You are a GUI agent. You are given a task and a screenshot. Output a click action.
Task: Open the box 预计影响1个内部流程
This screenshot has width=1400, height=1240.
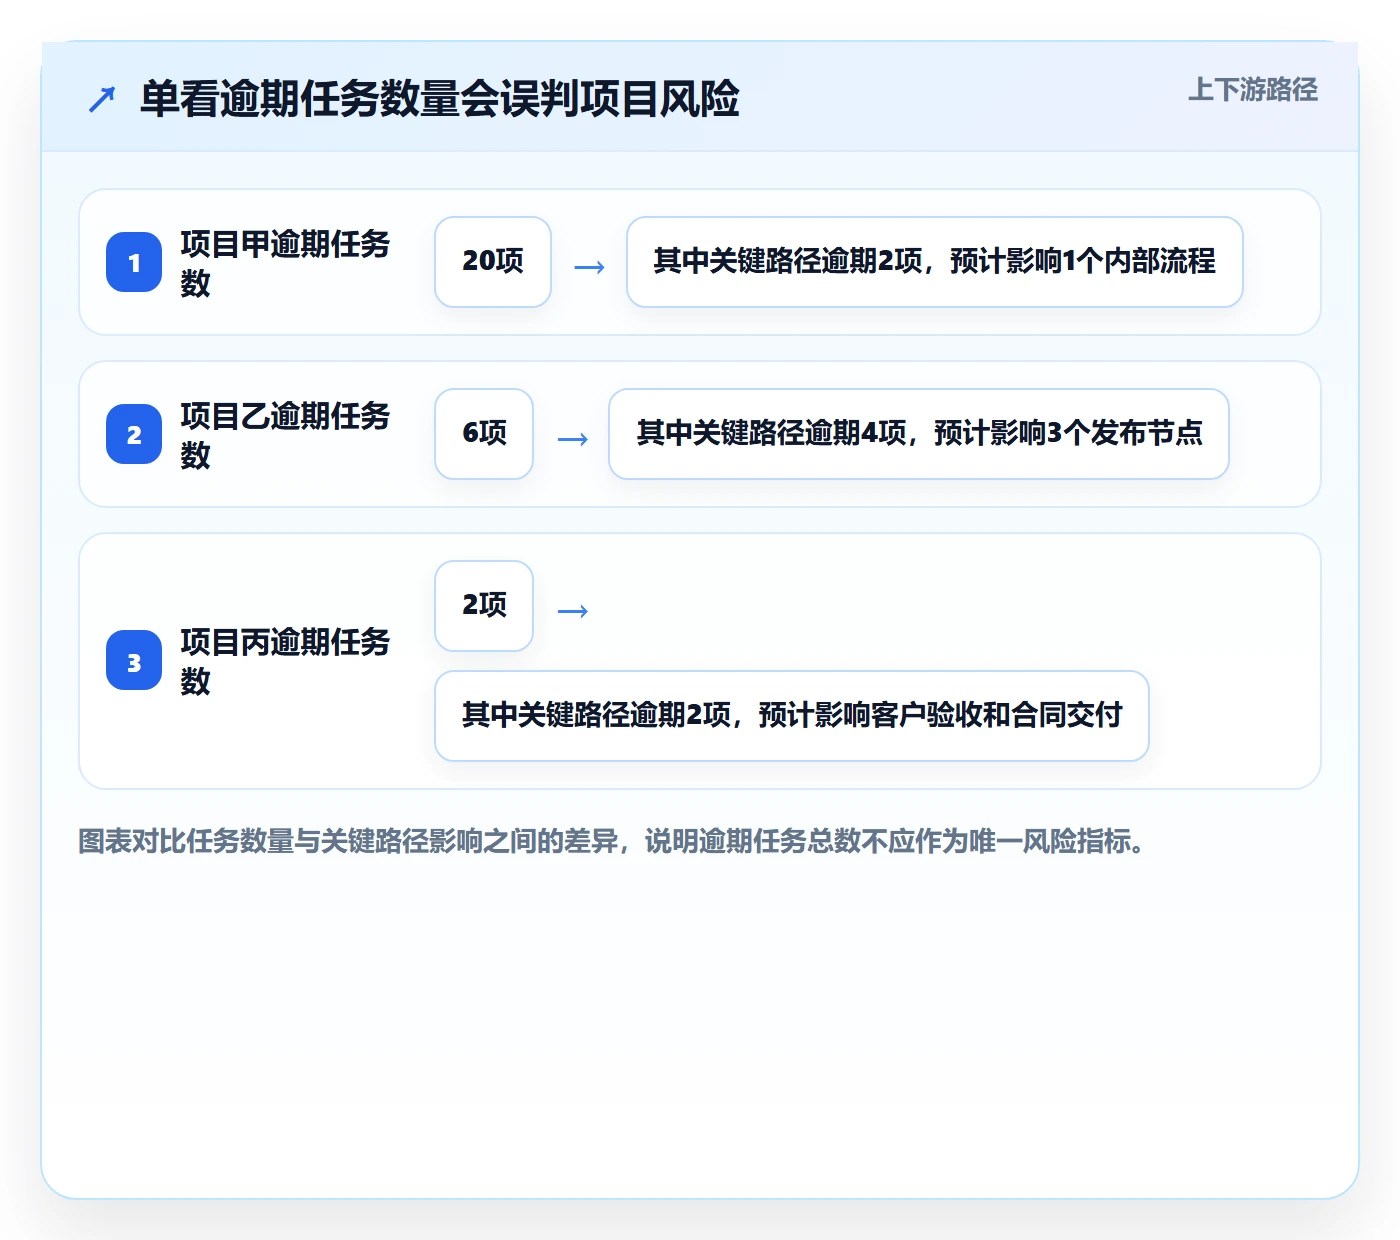point(935,262)
